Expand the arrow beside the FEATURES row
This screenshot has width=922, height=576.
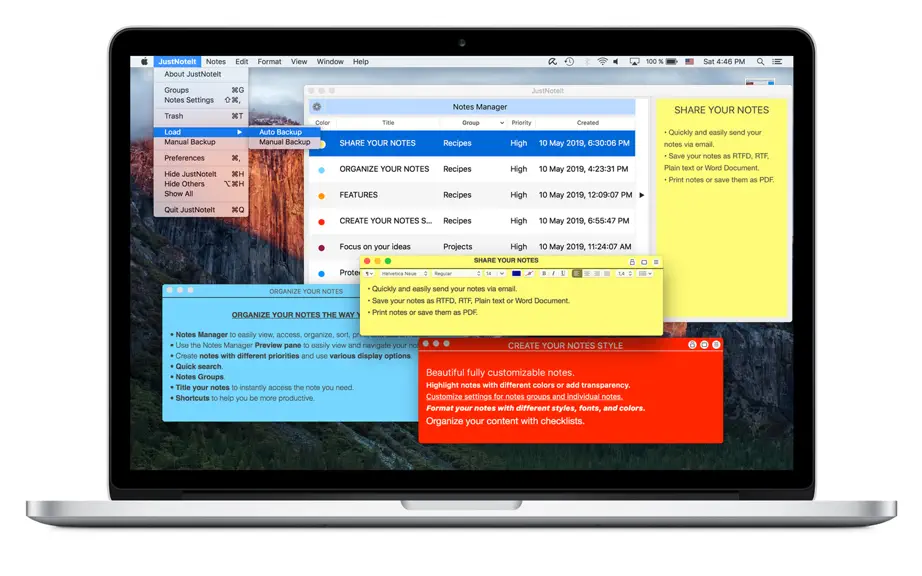tap(642, 195)
